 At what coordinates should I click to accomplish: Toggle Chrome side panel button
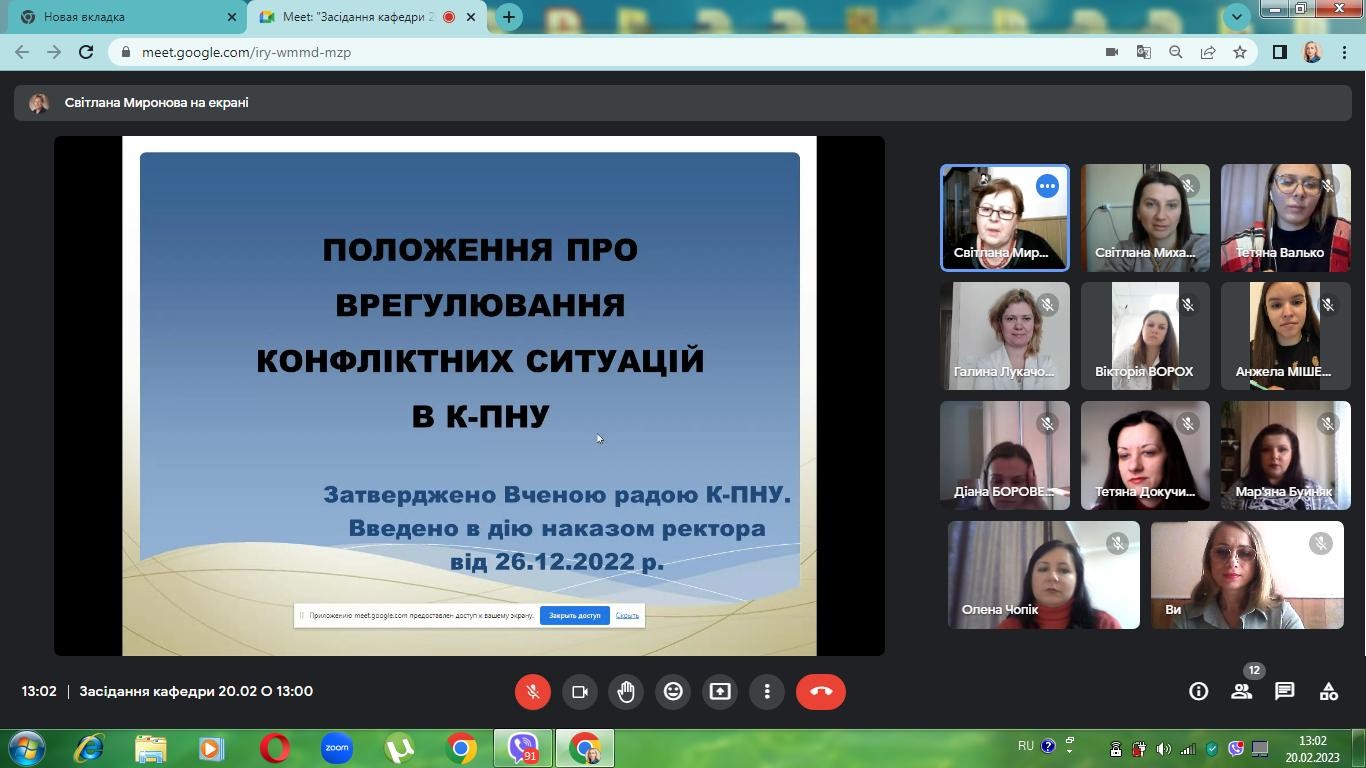(x=1279, y=52)
